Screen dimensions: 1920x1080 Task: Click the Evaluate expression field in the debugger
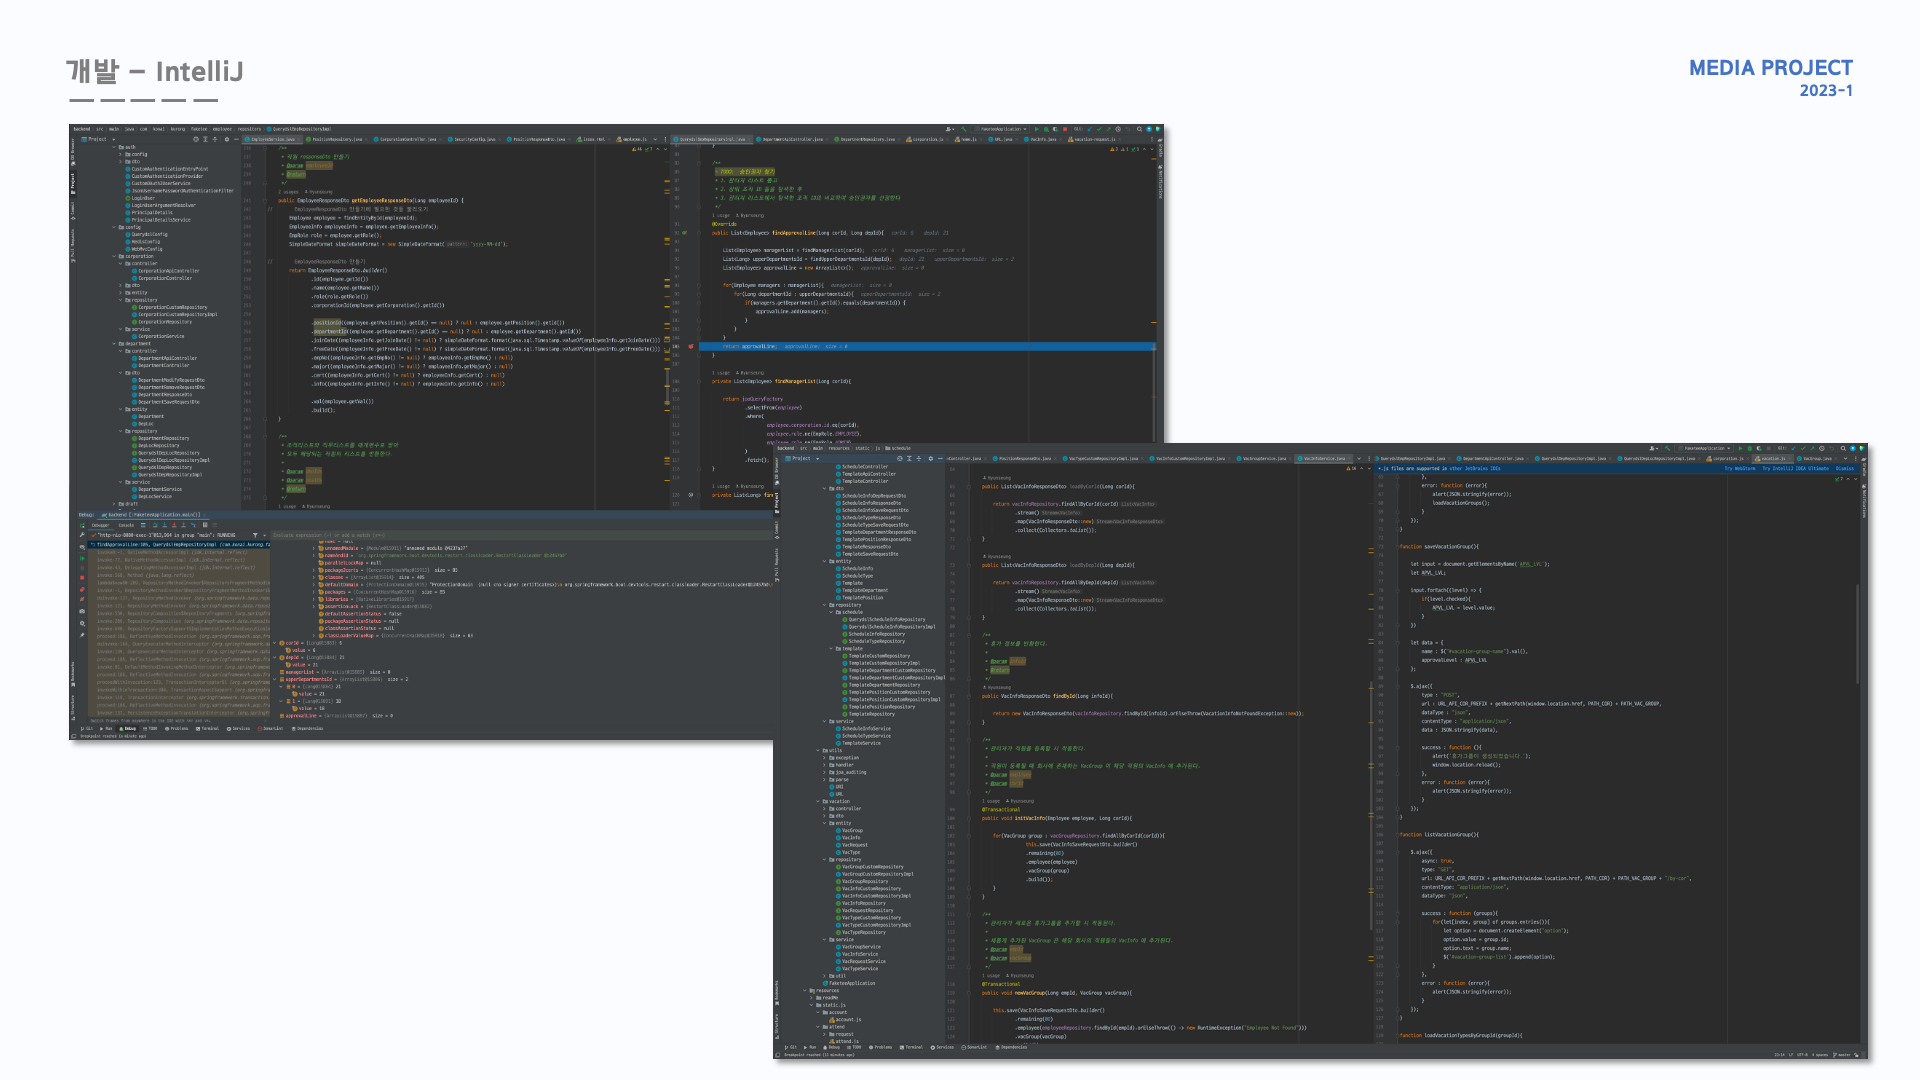click(x=330, y=535)
